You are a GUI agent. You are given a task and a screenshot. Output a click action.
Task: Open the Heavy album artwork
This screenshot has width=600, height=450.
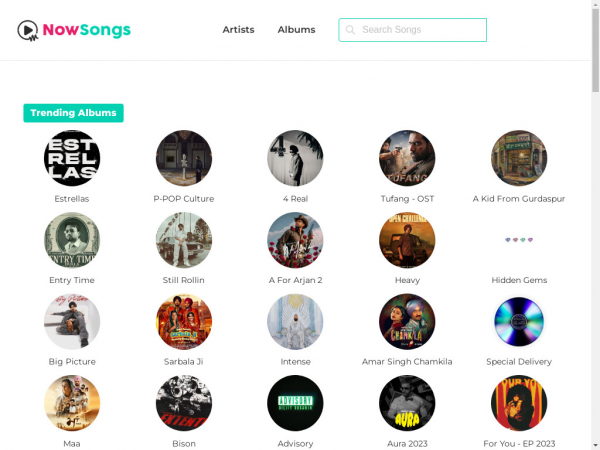[407, 240]
